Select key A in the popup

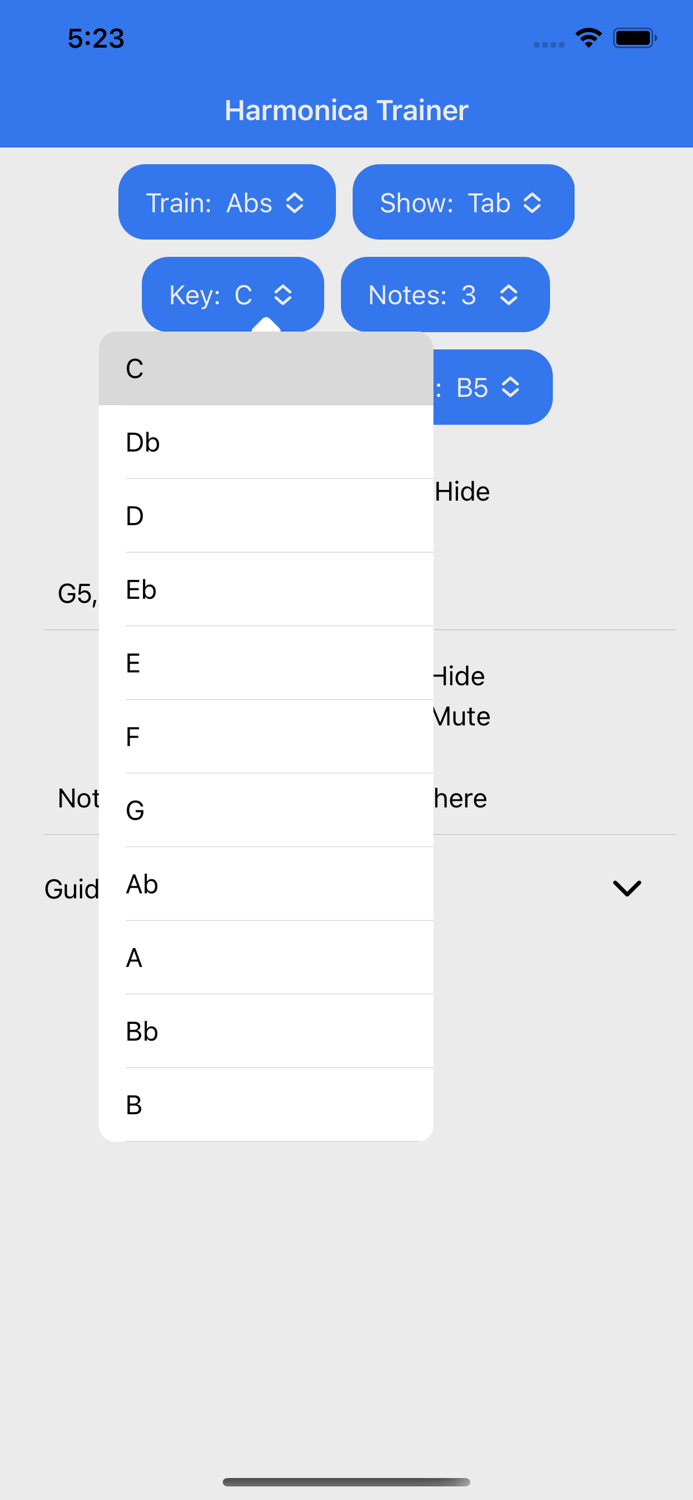click(x=265, y=958)
